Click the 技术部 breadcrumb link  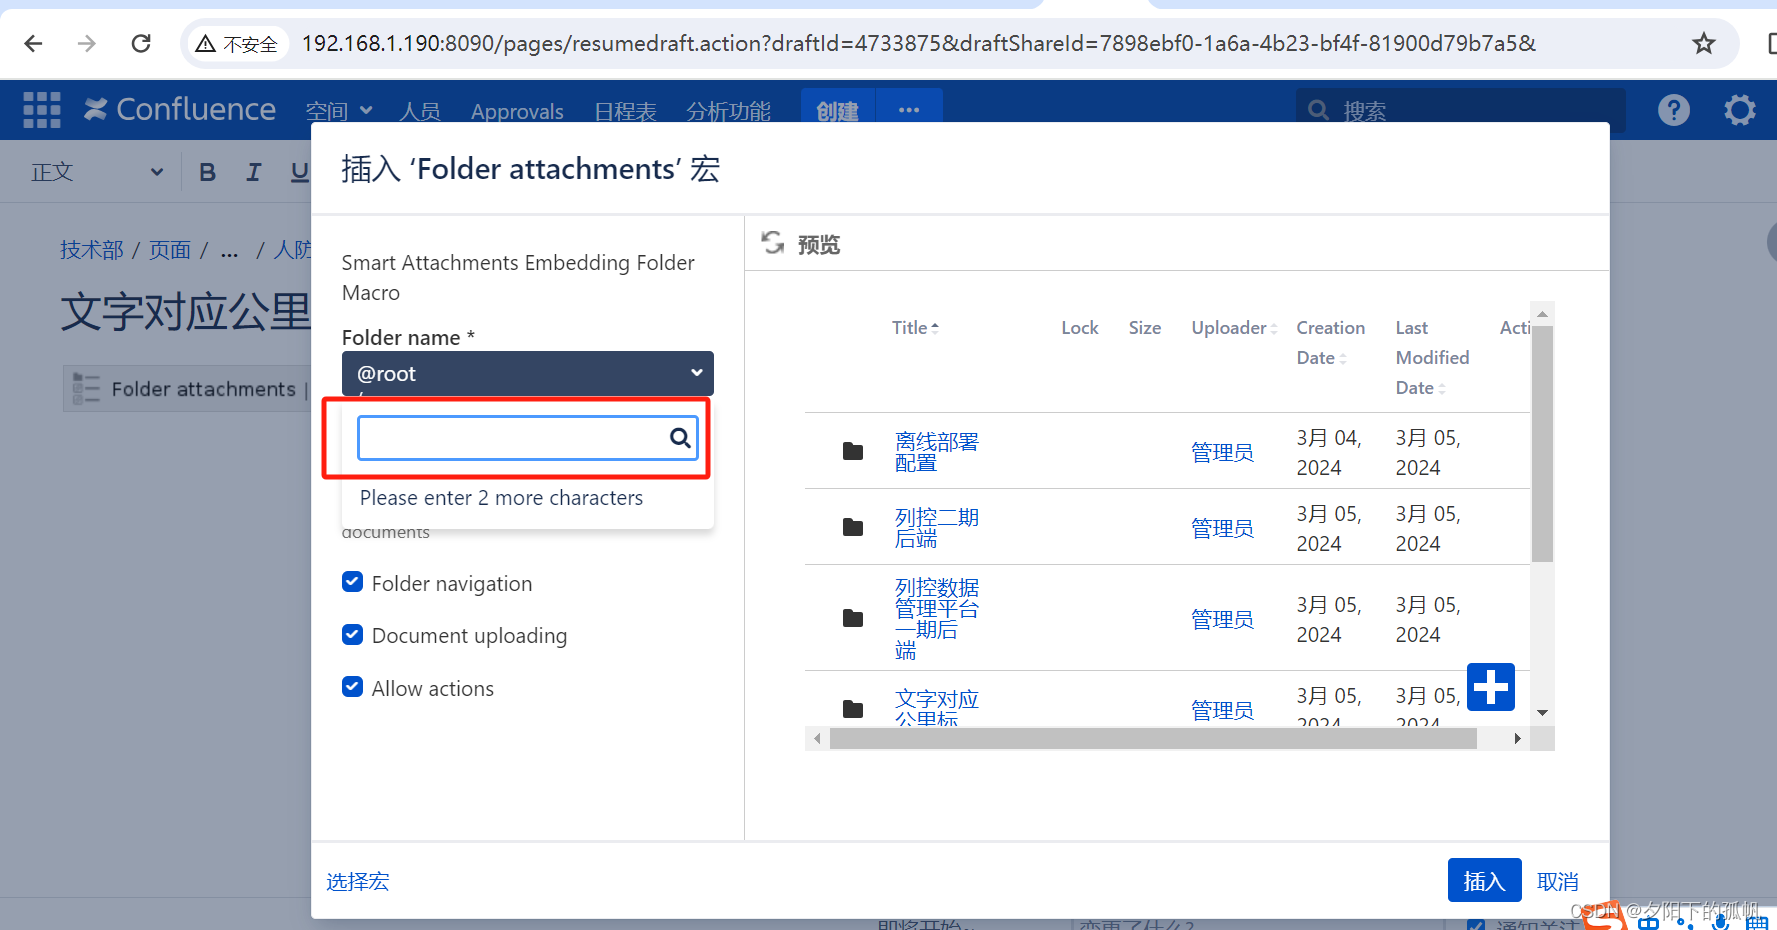(91, 249)
